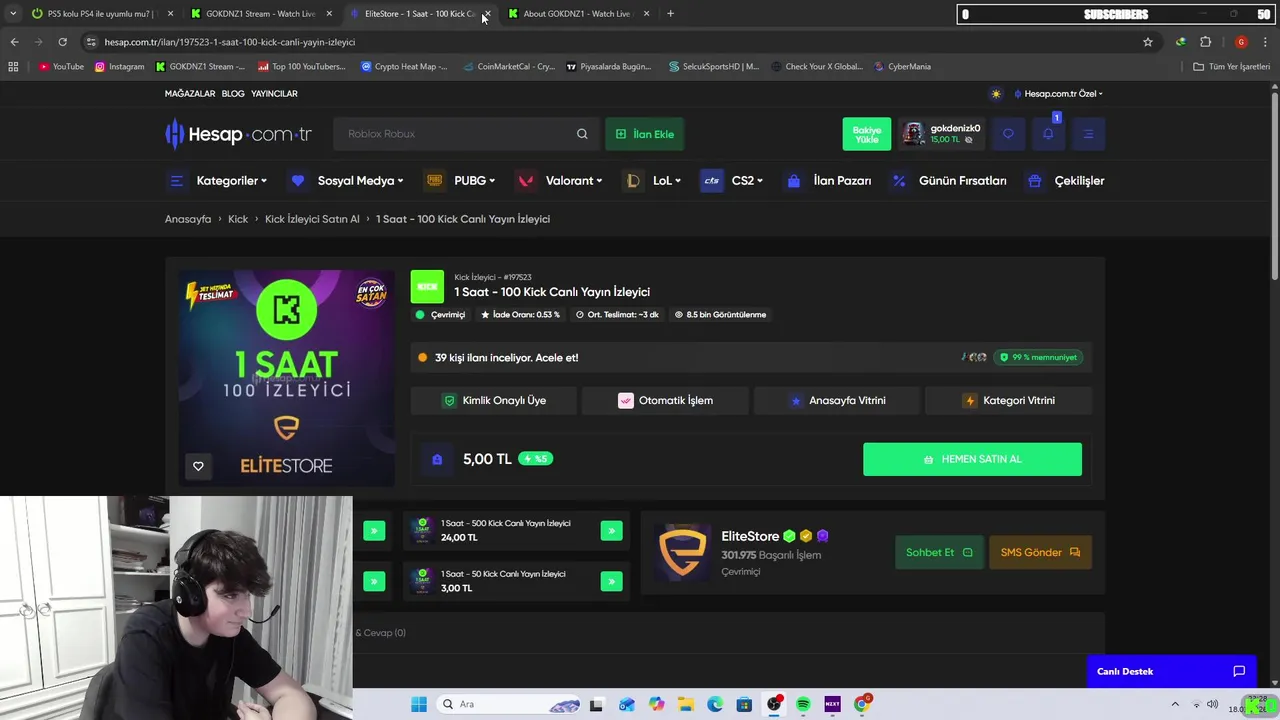Open Canlı Destek live support chat
This screenshot has height=720, width=1280.
point(1171,672)
